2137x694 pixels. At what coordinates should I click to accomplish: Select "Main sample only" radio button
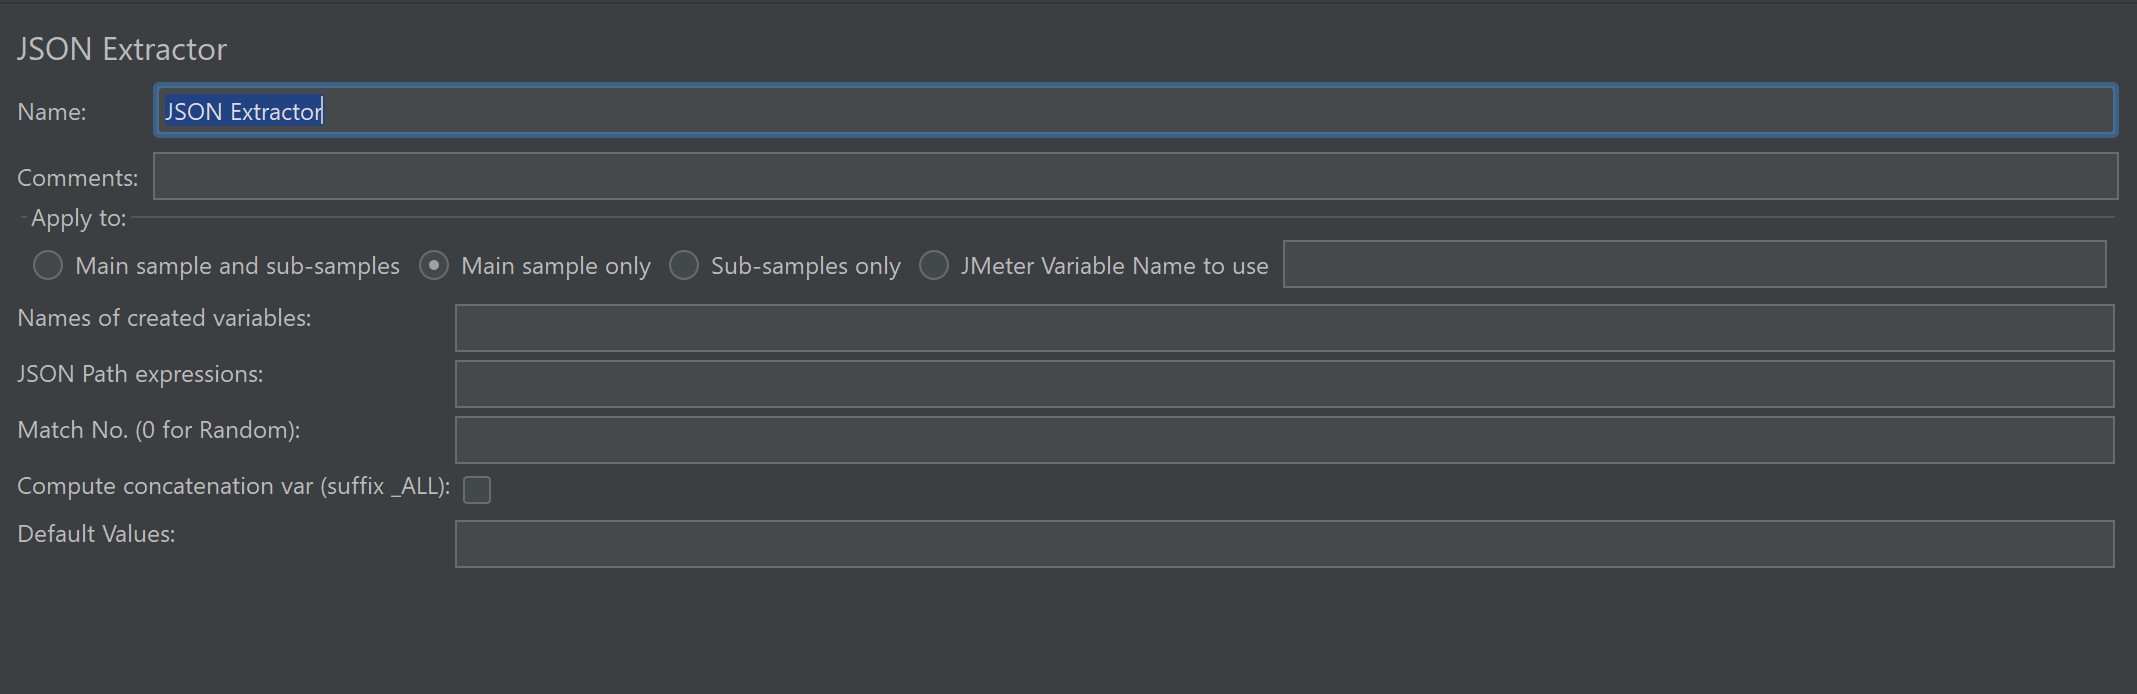click(x=434, y=266)
